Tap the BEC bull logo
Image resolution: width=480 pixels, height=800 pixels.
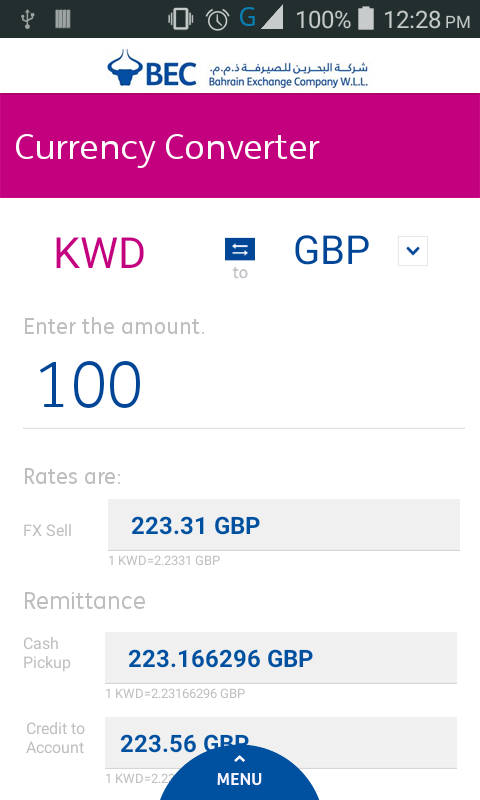[124, 67]
